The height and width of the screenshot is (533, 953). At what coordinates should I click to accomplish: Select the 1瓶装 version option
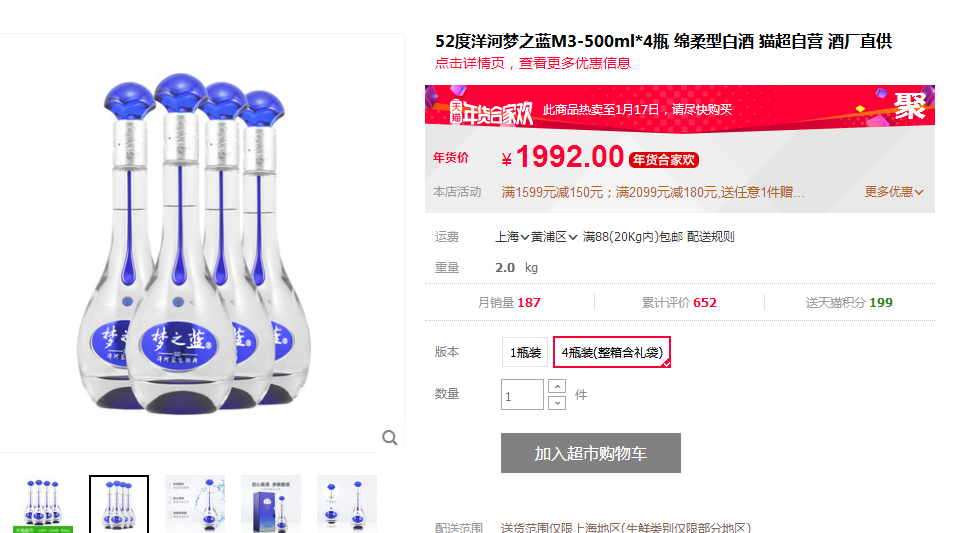pyautogui.click(x=525, y=352)
